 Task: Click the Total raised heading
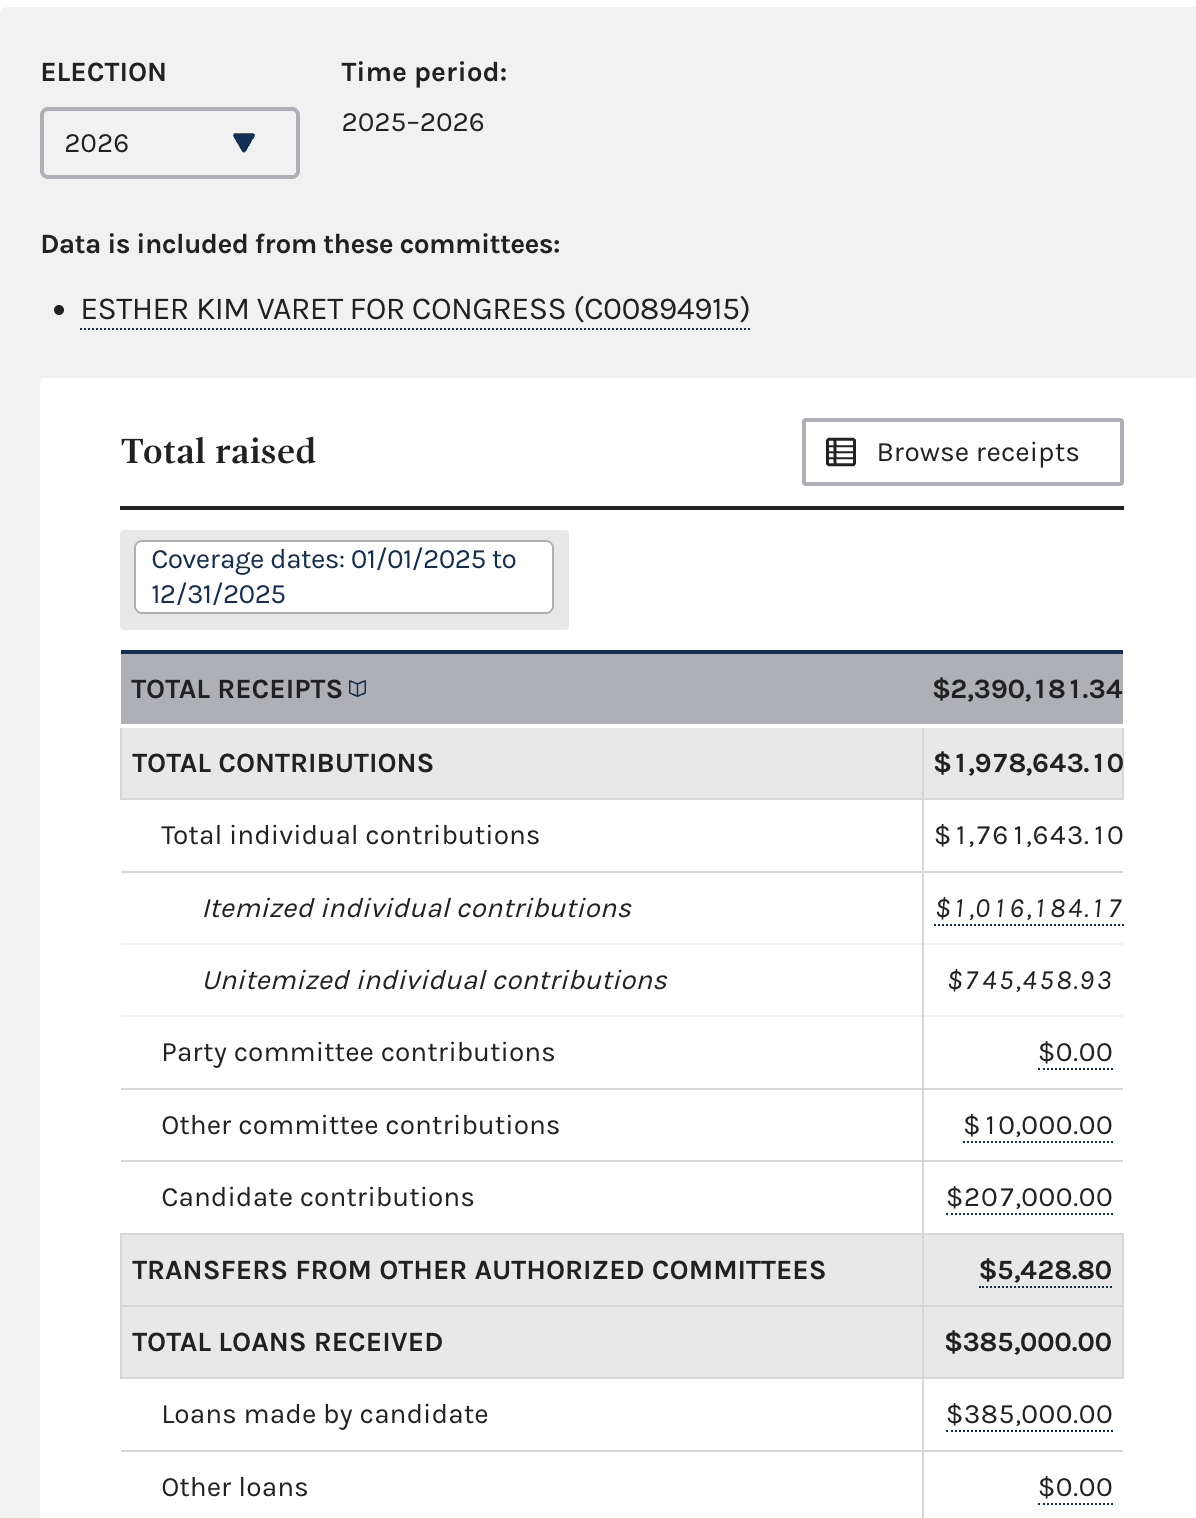pos(218,451)
